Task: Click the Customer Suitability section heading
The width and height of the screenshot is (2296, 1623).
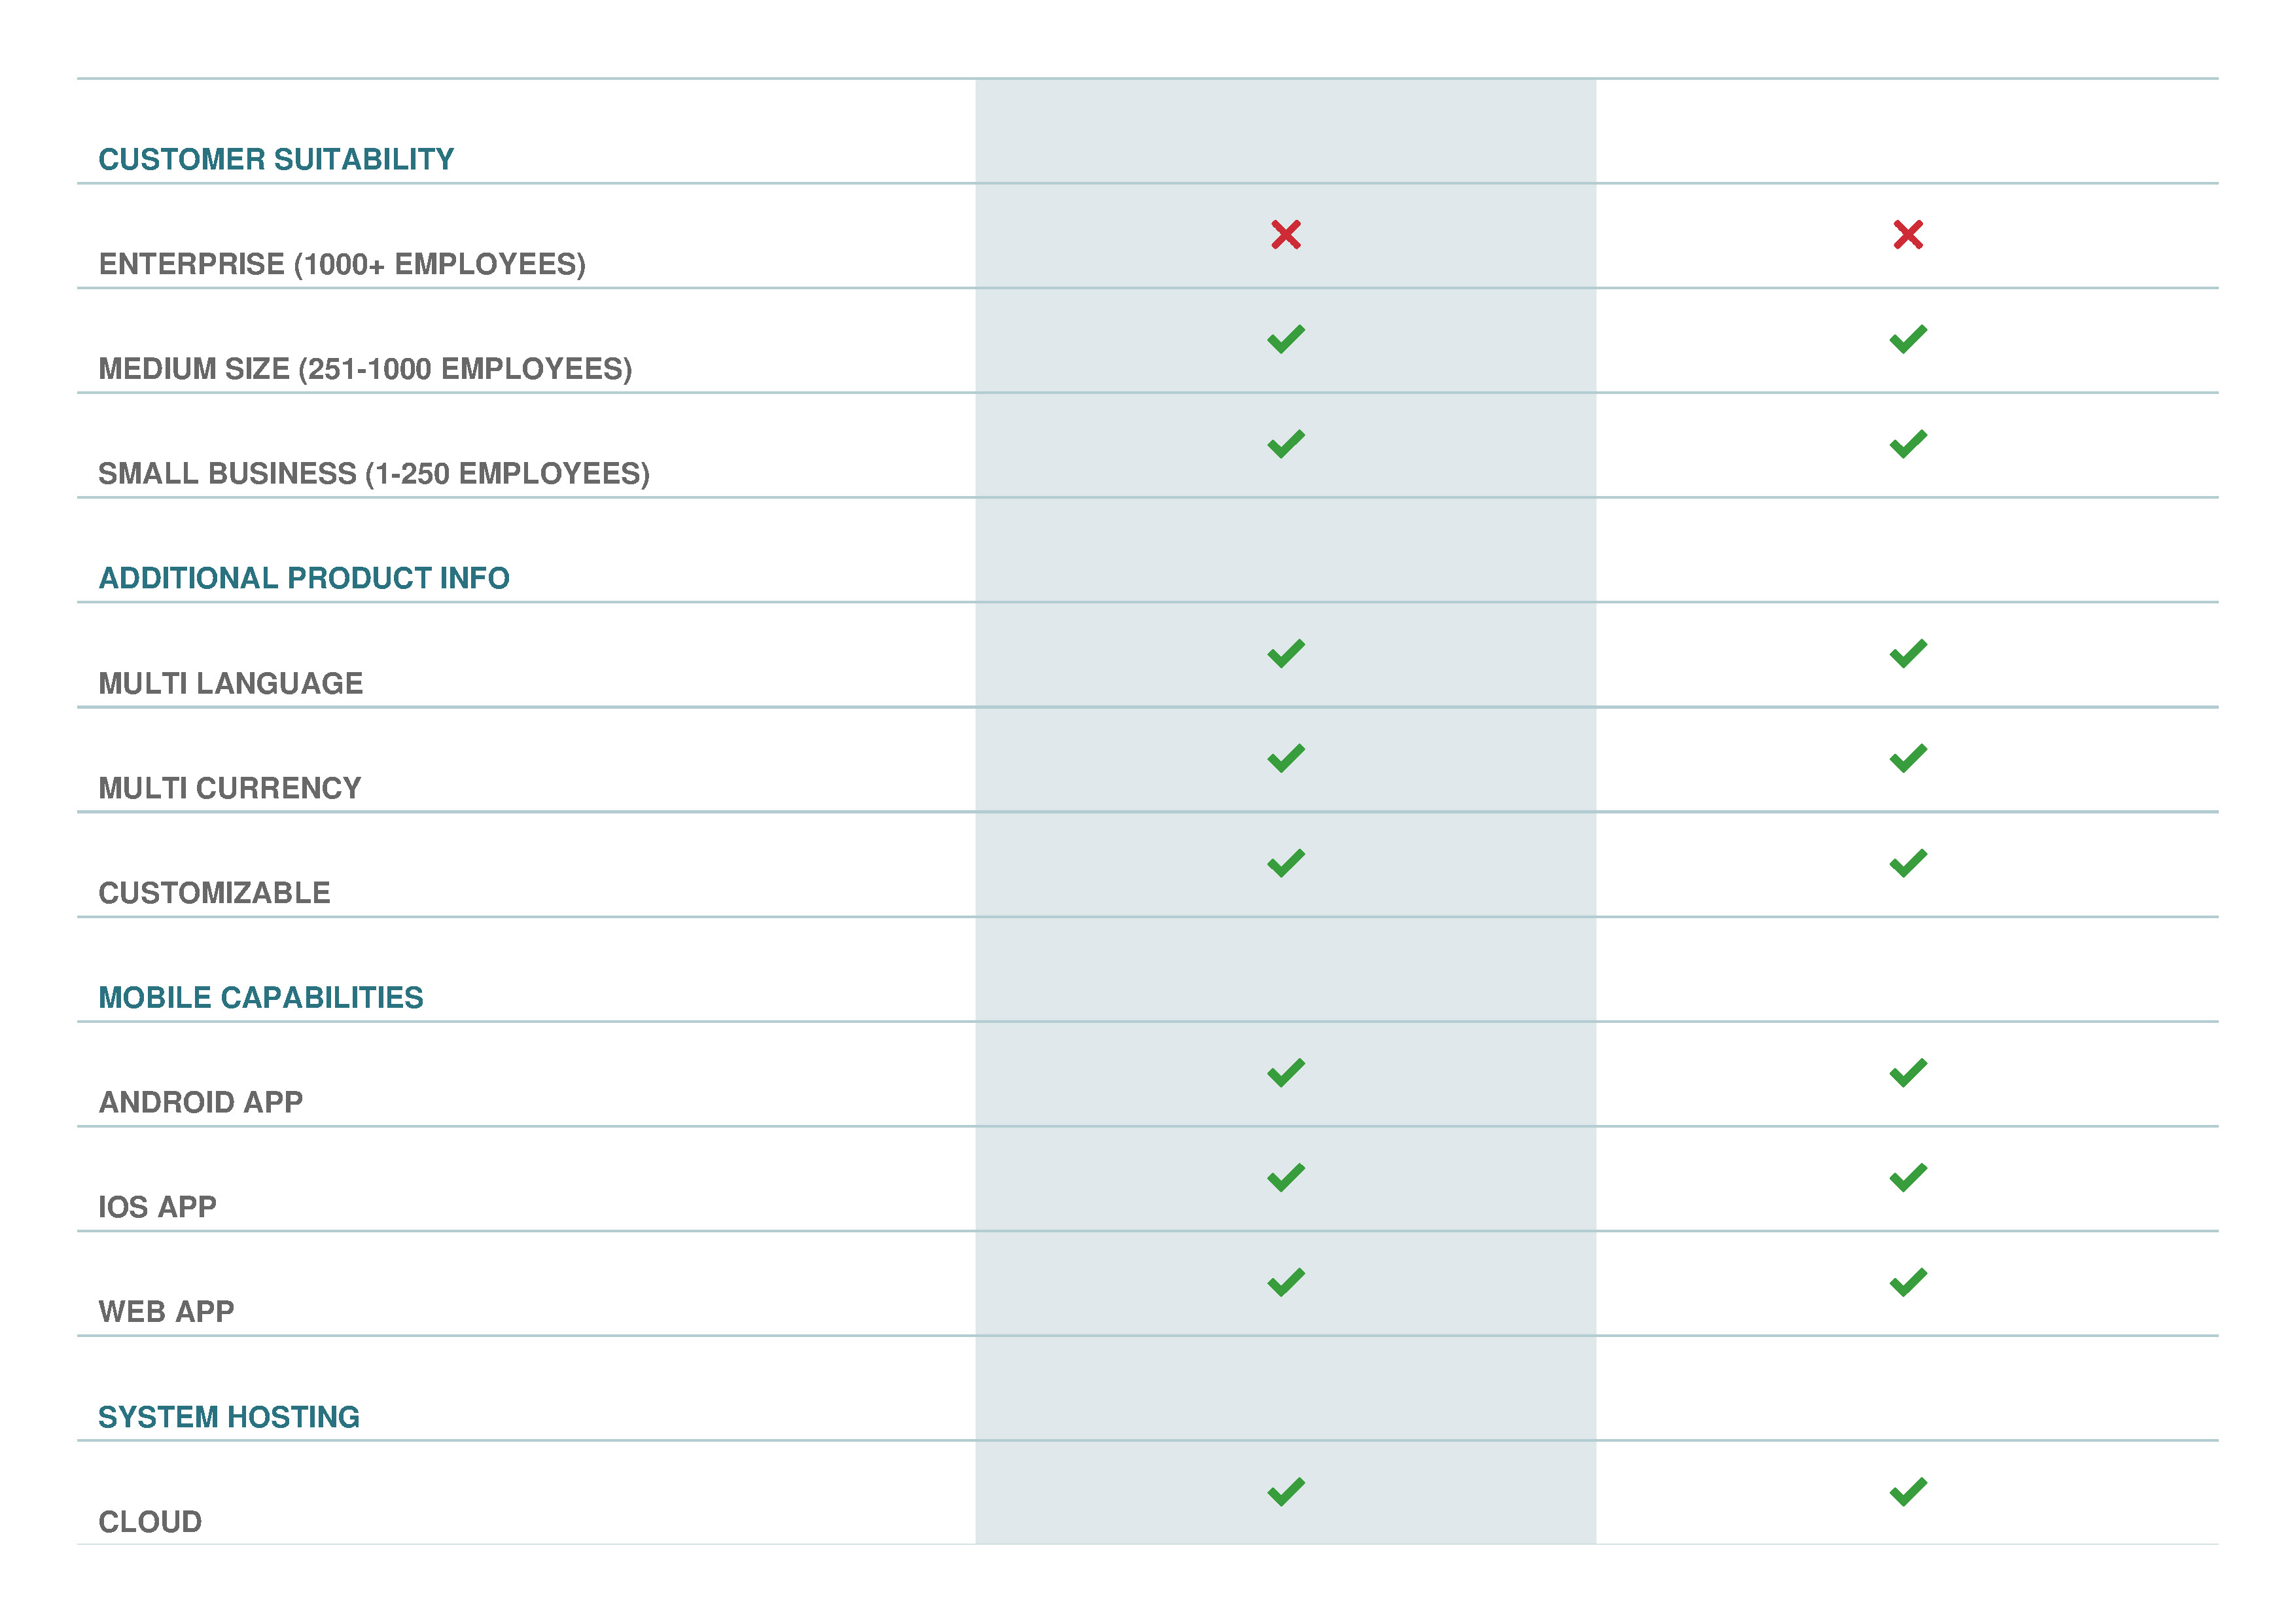Action: click(x=276, y=159)
